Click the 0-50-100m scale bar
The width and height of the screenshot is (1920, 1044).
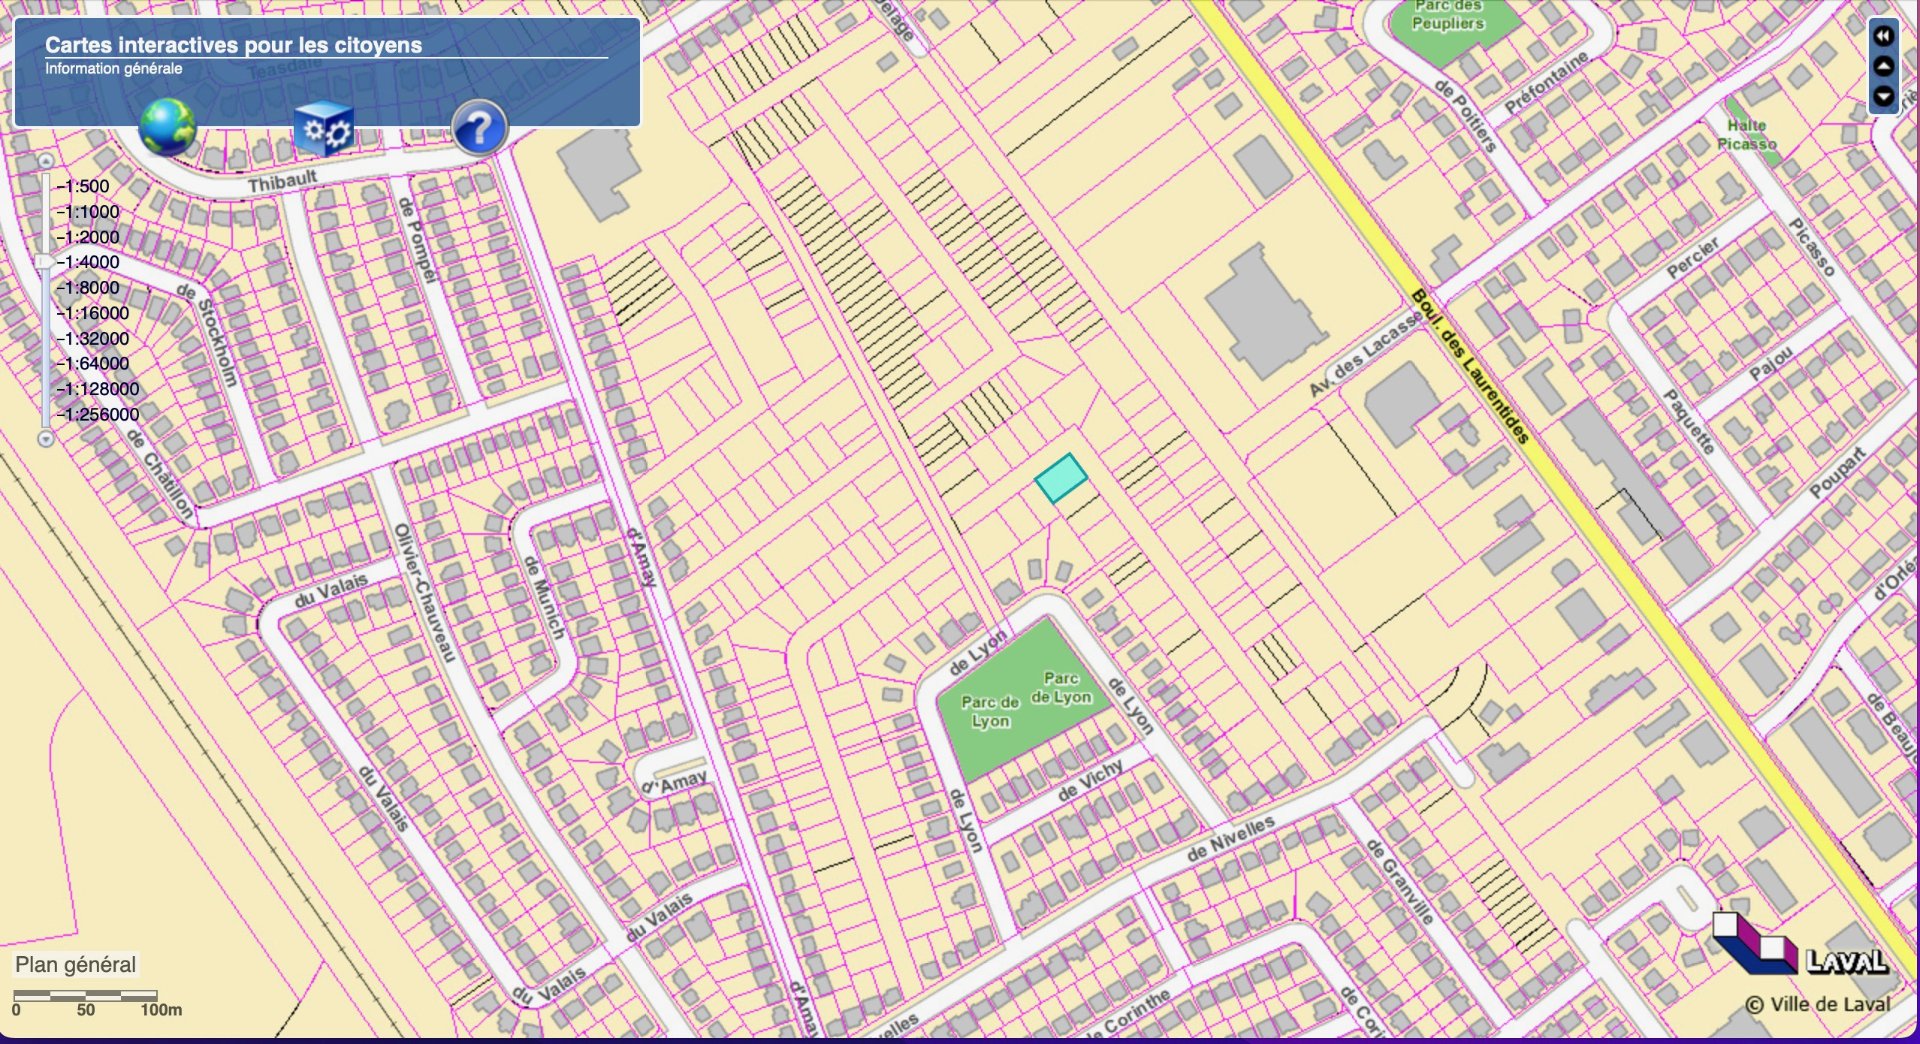(96, 1003)
